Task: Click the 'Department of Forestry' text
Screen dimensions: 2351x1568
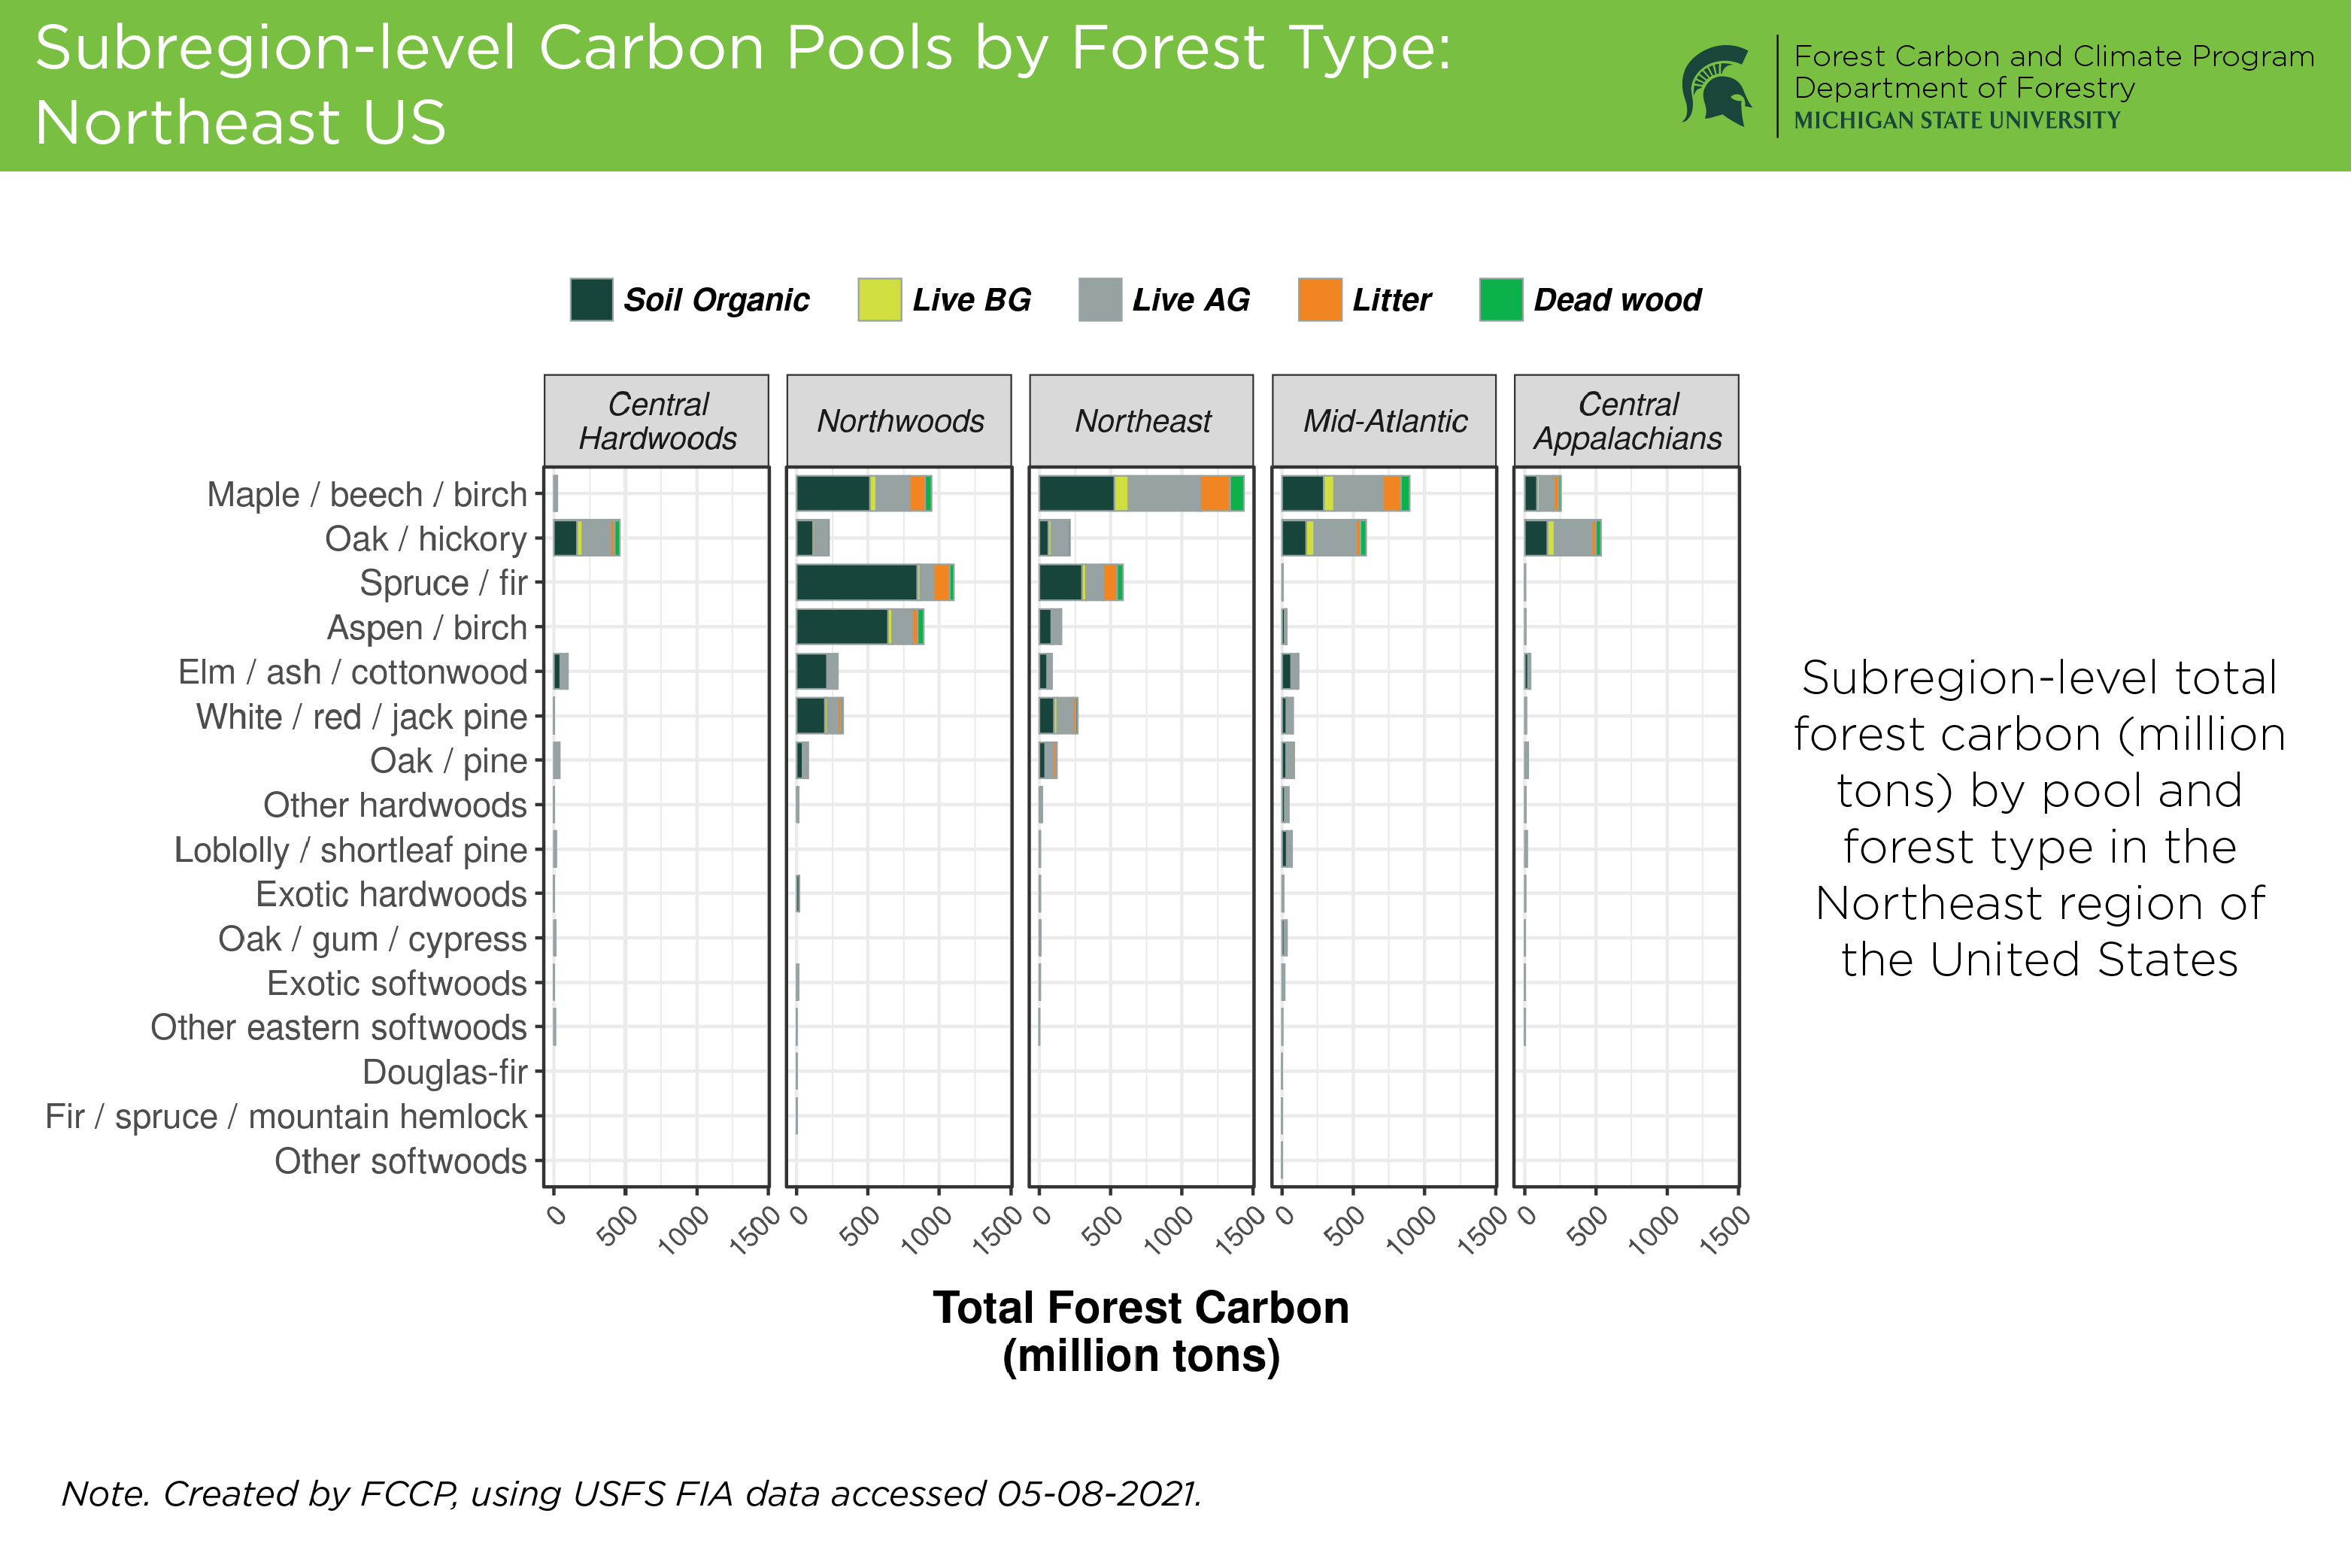Action: point(1964,88)
